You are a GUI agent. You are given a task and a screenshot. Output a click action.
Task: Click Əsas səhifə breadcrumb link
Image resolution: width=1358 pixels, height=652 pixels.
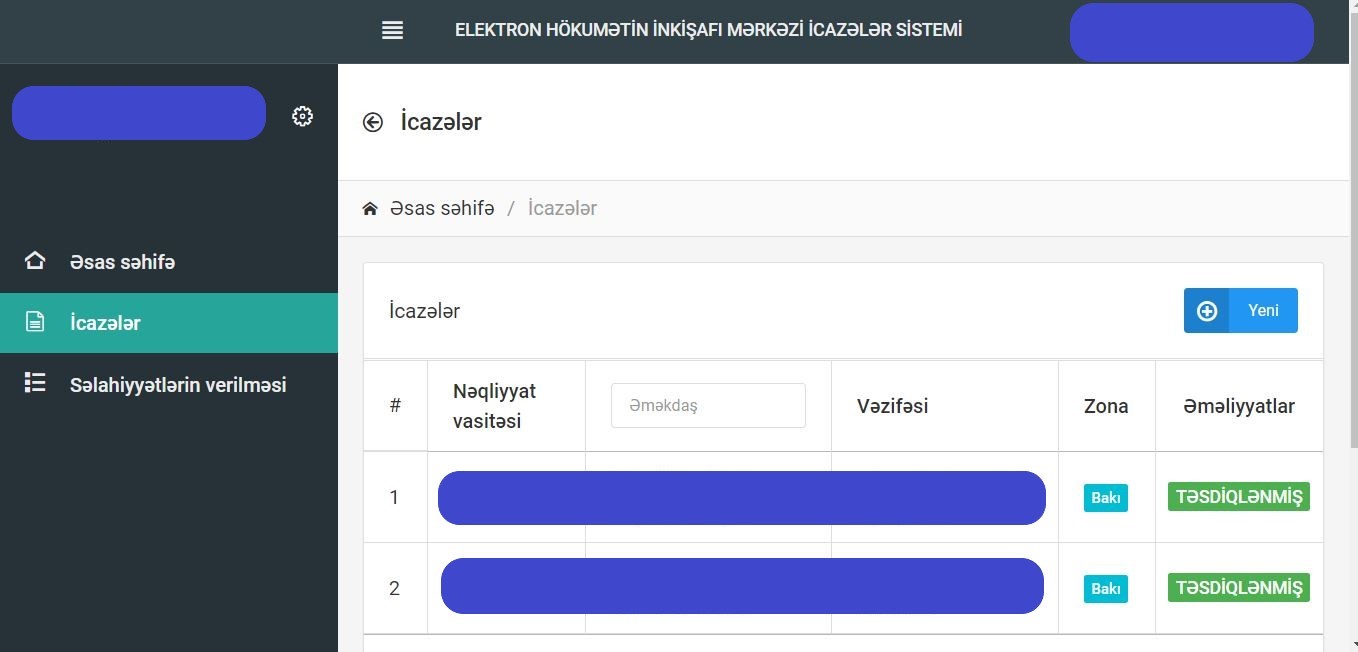coord(442,208)
